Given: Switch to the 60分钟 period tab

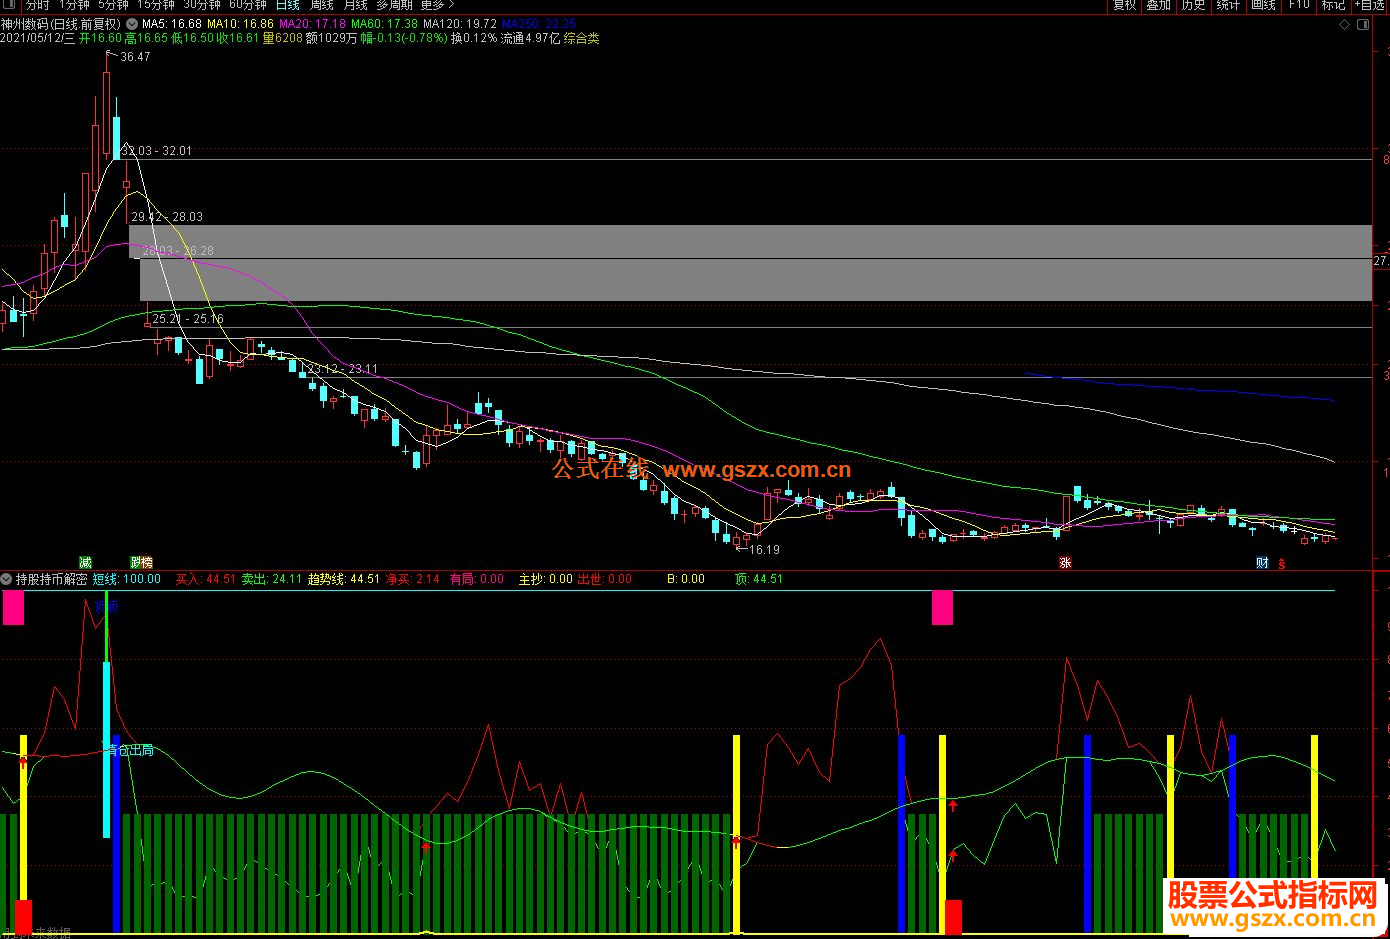Looking at the screenshot, I should pyautogui.click(x=248, y=5).
